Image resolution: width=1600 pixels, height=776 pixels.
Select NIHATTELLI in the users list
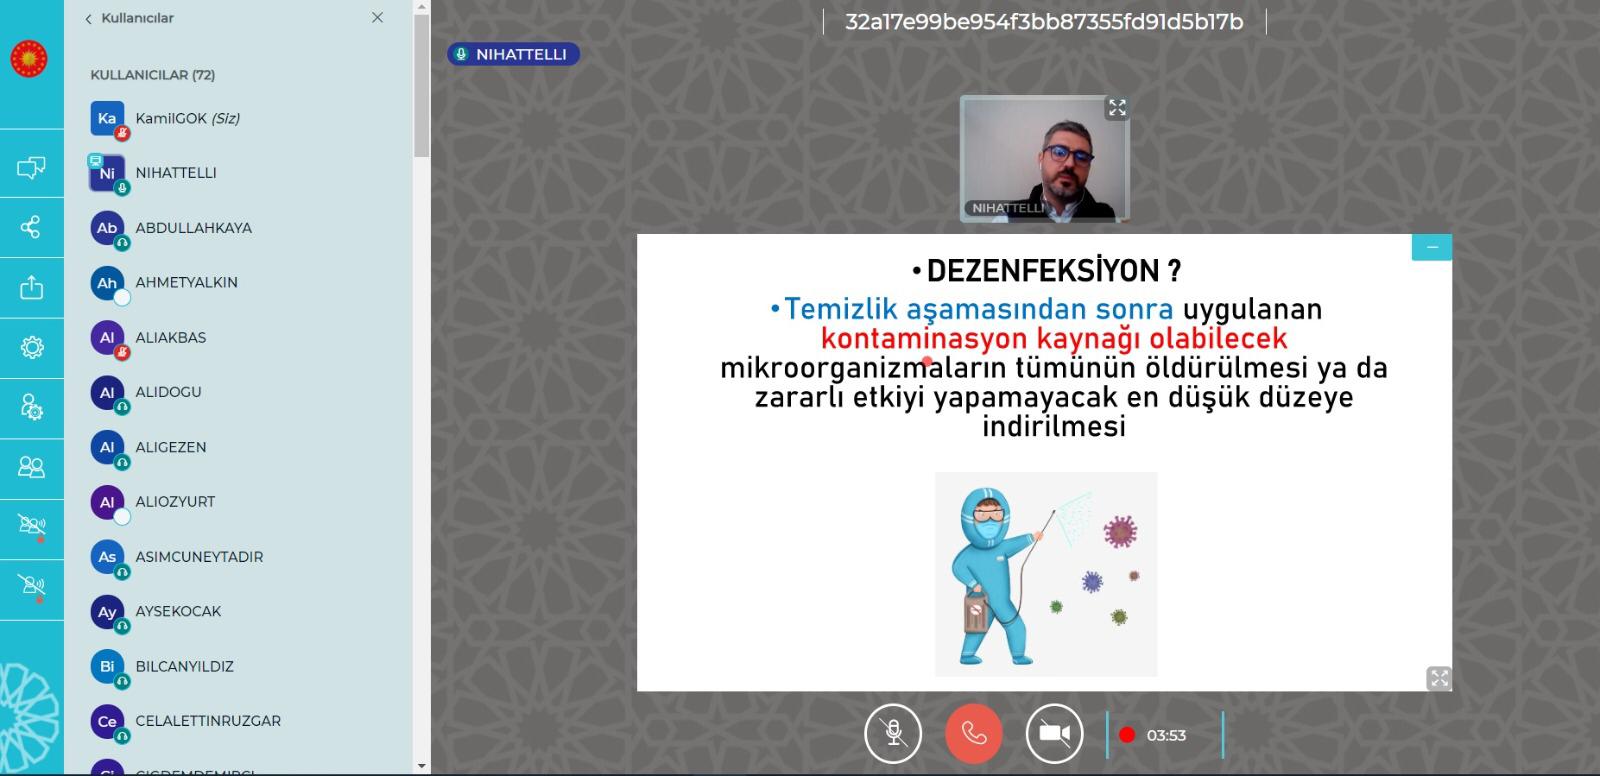coord(176,173)
